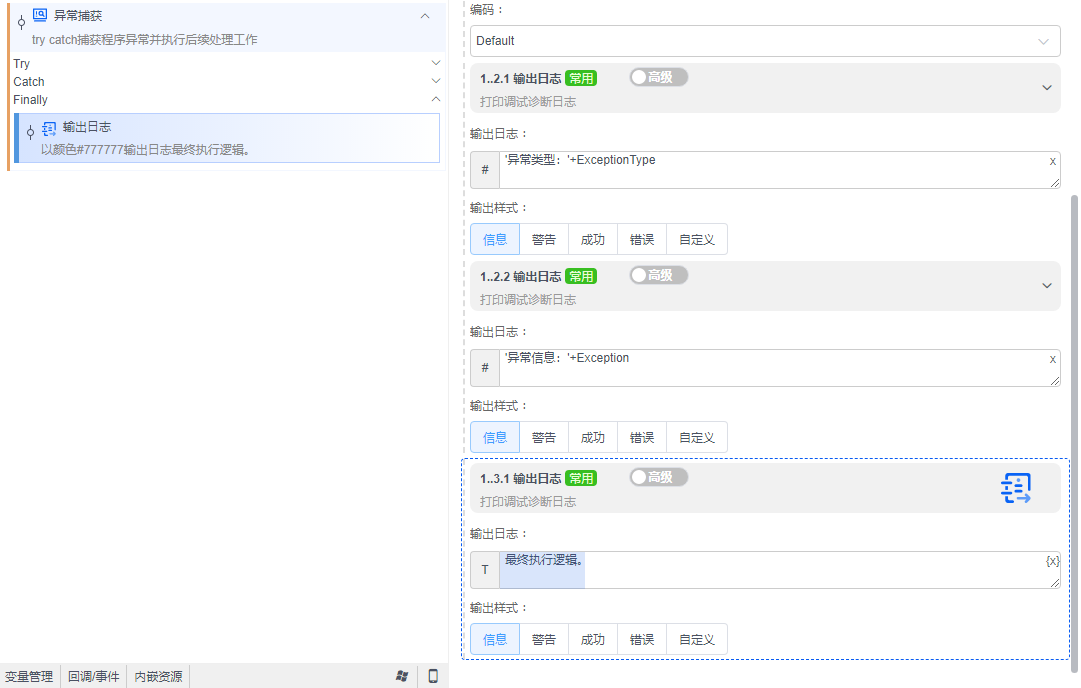
Task: Click the mobile phone icon in the status bar
Action: tap(432, 676)
